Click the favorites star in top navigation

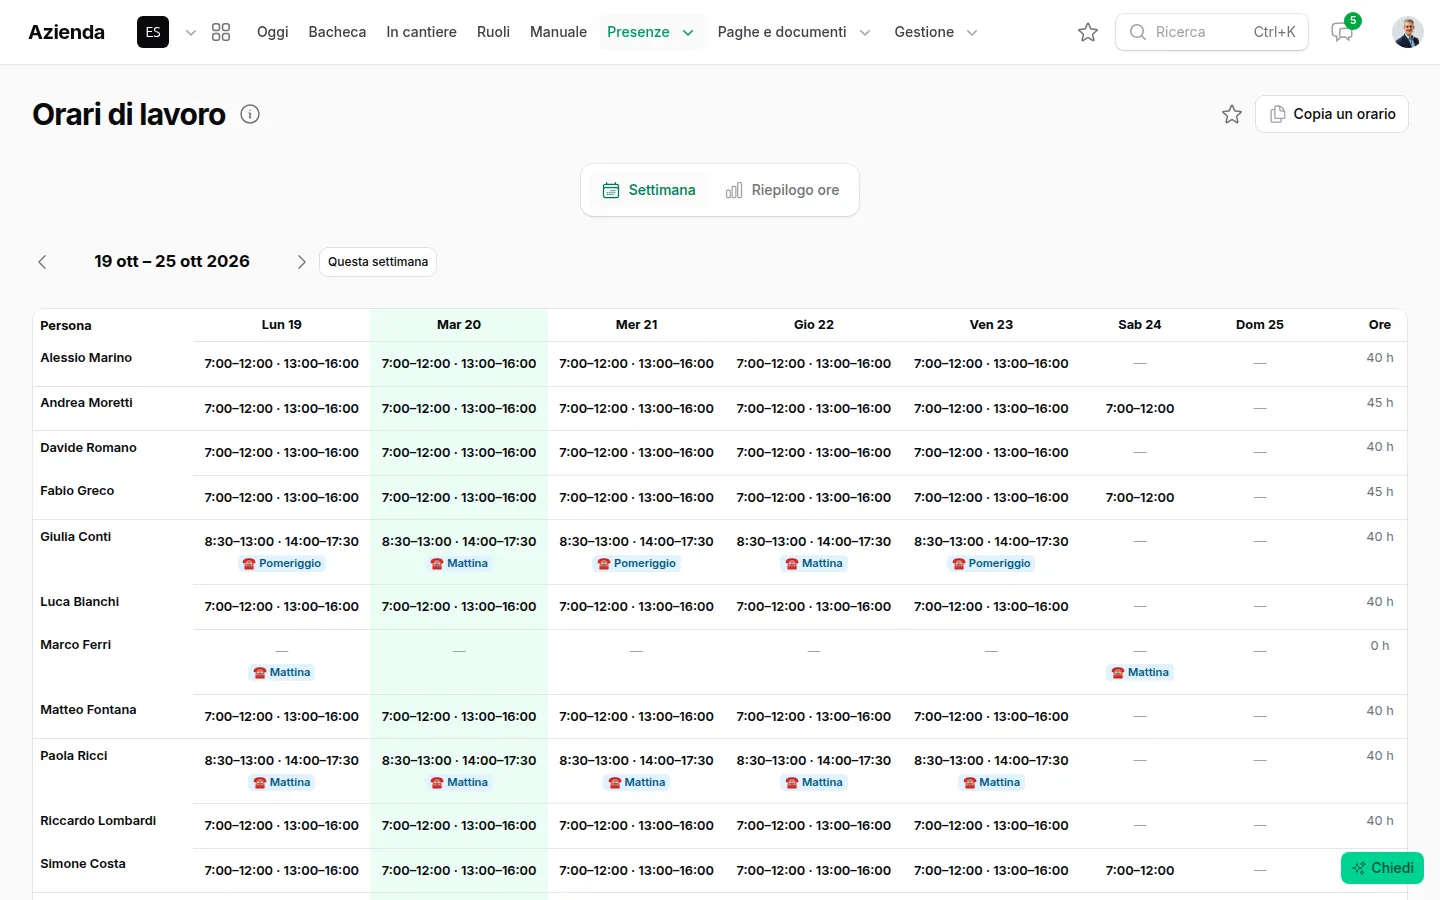point(1088,32)
